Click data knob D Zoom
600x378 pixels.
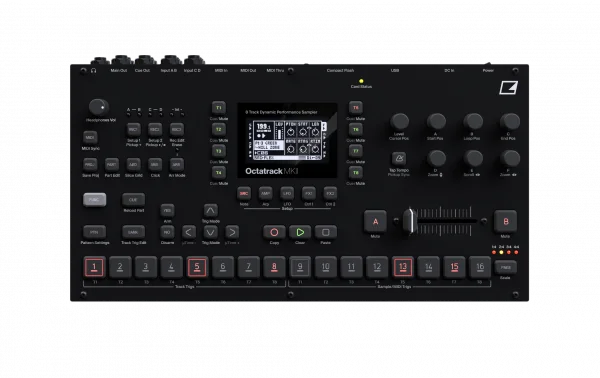pyautogui.click(x=436, y=158)
